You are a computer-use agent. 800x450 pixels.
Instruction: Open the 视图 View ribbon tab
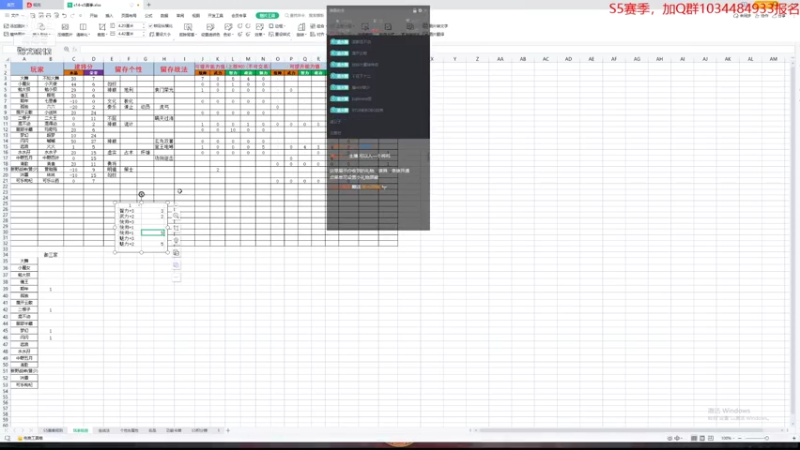[x=196, y=16]
